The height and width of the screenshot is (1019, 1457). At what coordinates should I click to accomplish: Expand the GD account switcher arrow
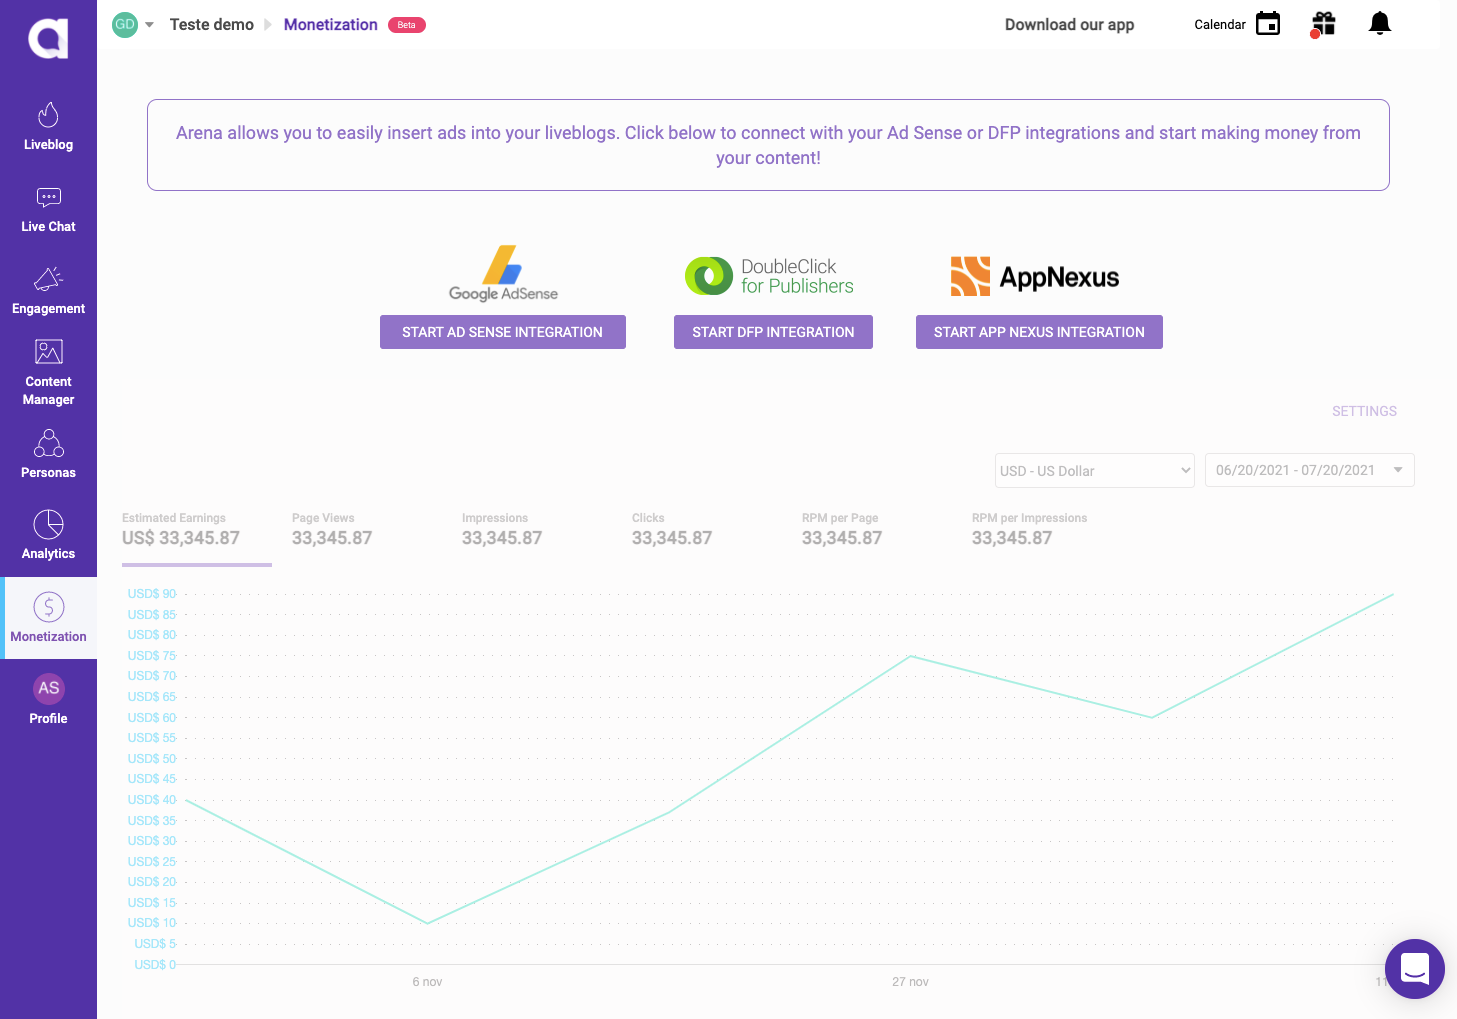tap(149, 25)
